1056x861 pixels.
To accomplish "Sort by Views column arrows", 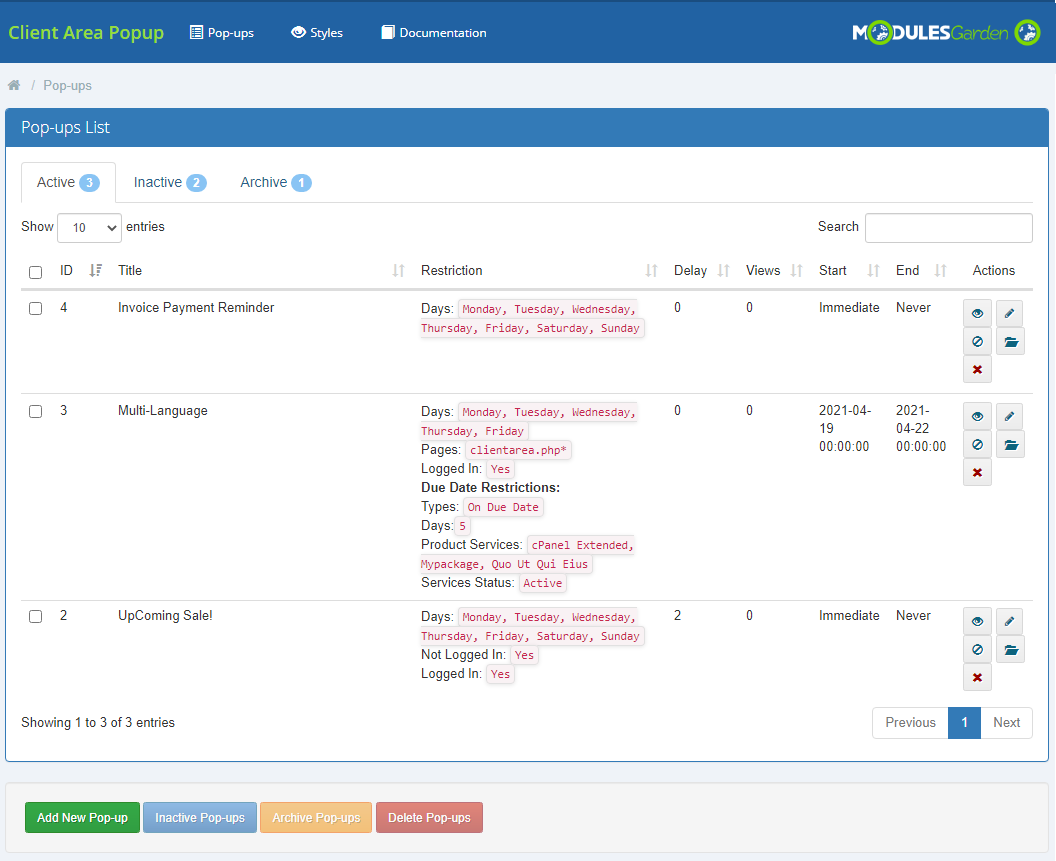I will (x=797, y=270).
